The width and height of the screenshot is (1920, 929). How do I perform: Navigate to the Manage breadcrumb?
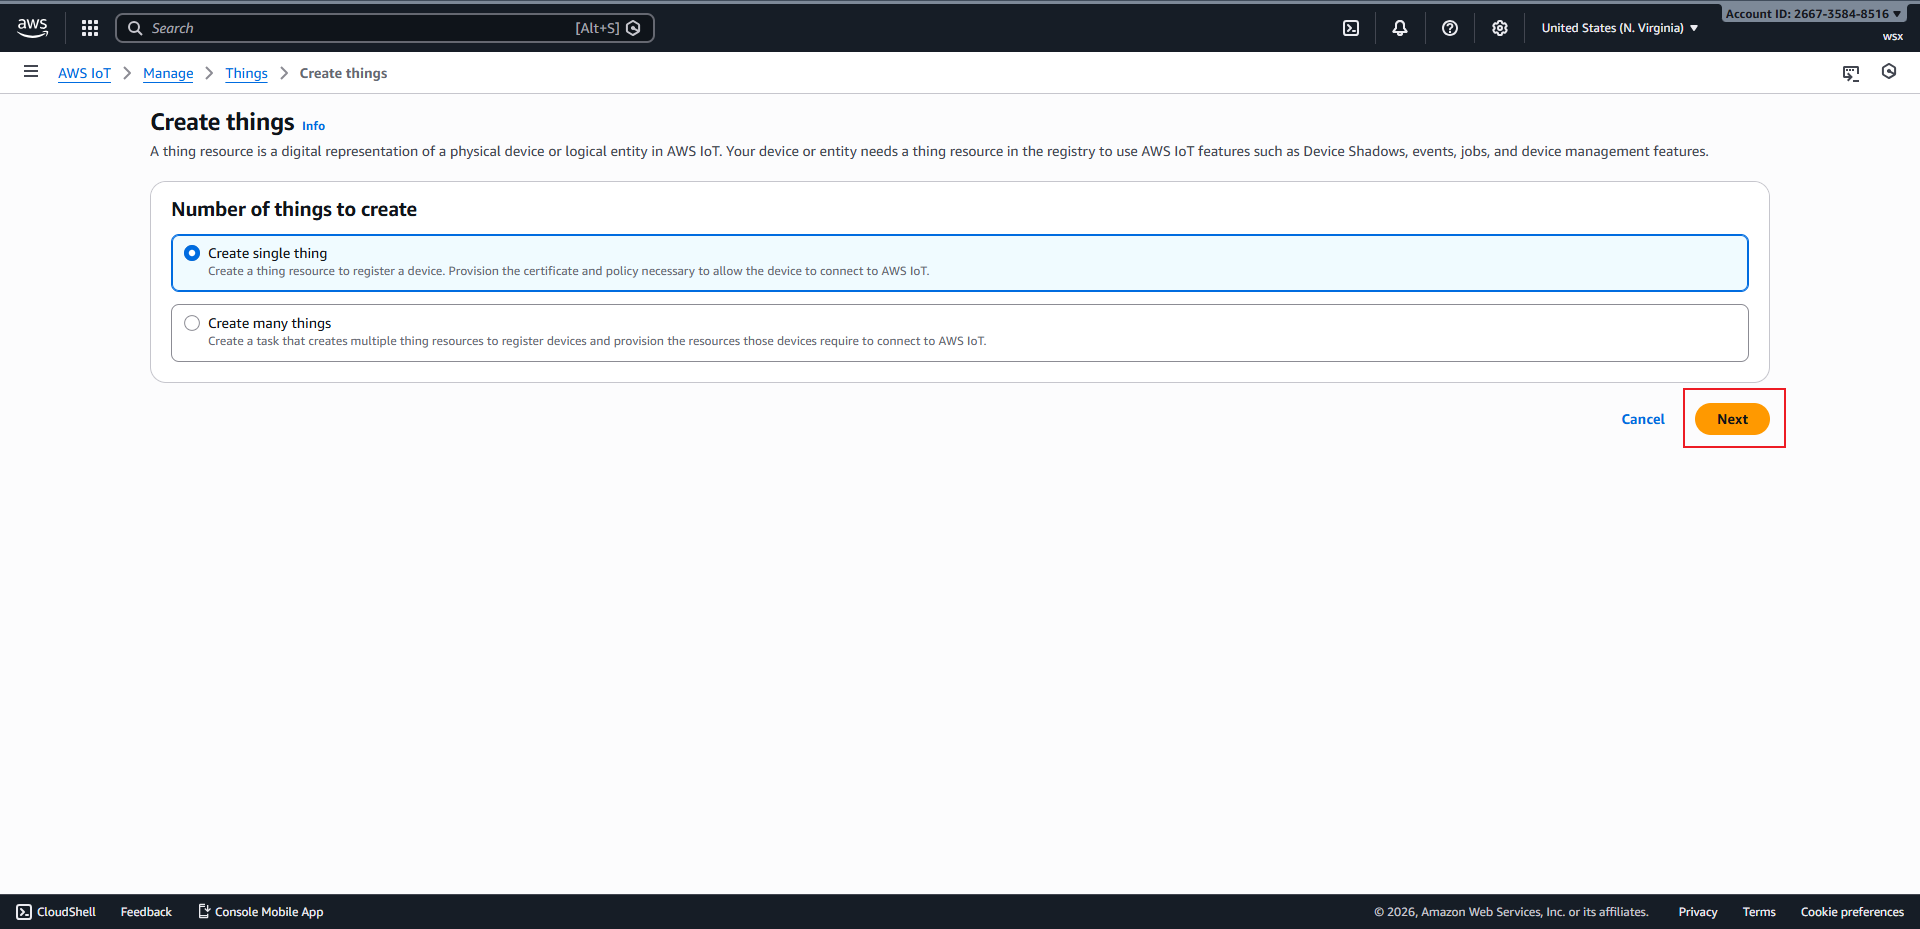[x=168, y=73]
